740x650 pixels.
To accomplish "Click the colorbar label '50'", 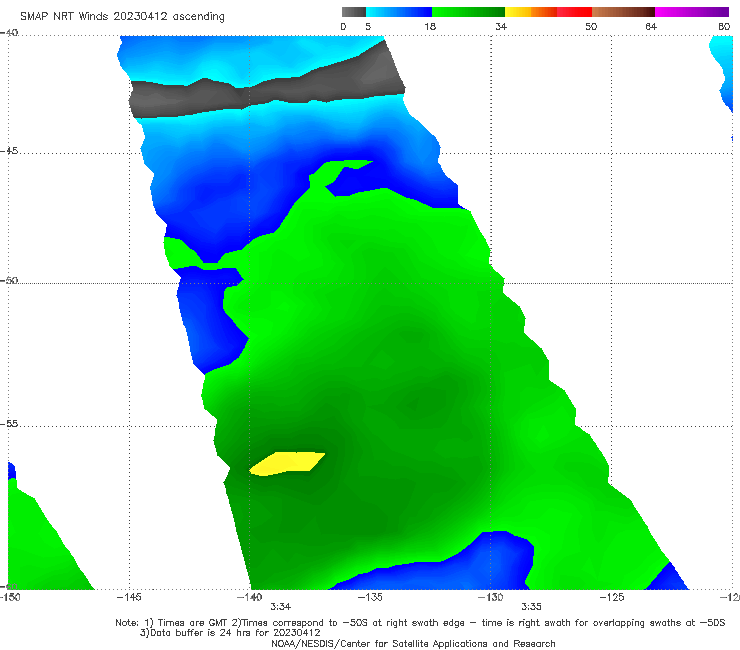I will (591, 26).
